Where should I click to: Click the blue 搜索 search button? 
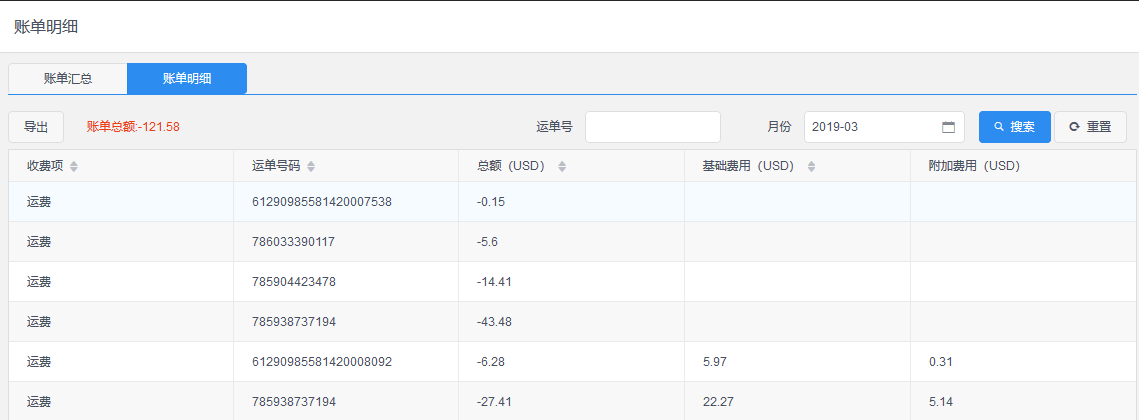tap(1015, 127)
